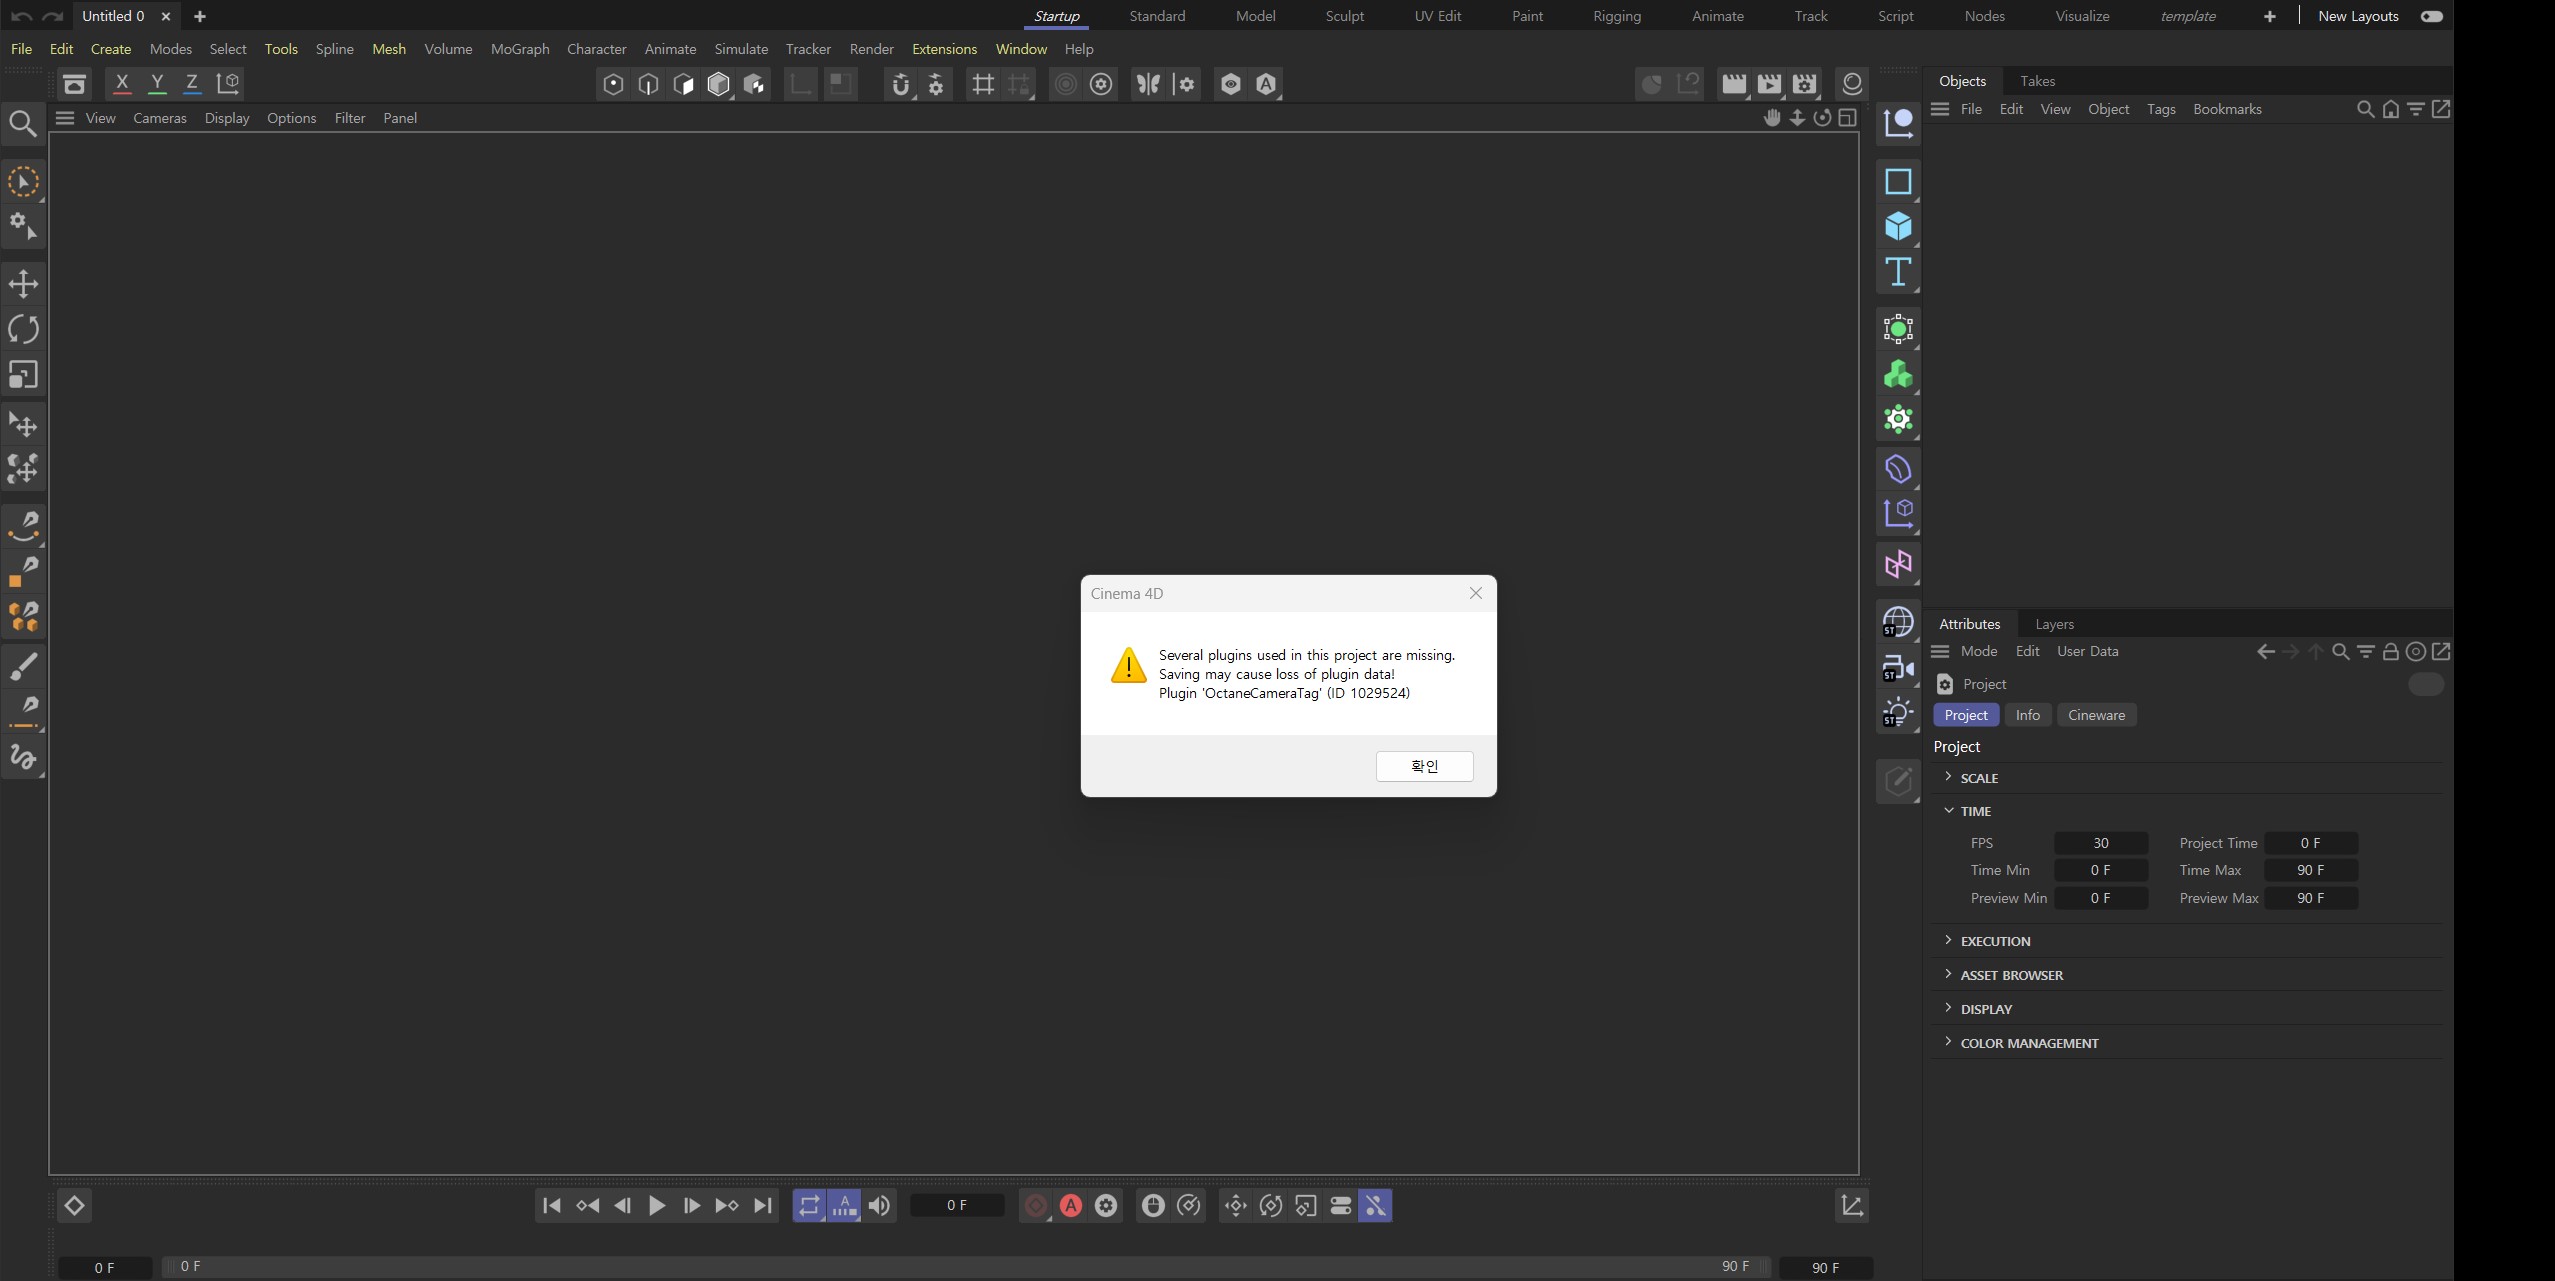Add a Text spline object
The width and height of the screenshot is (2555, 1281).
[x=1898, y=273]
